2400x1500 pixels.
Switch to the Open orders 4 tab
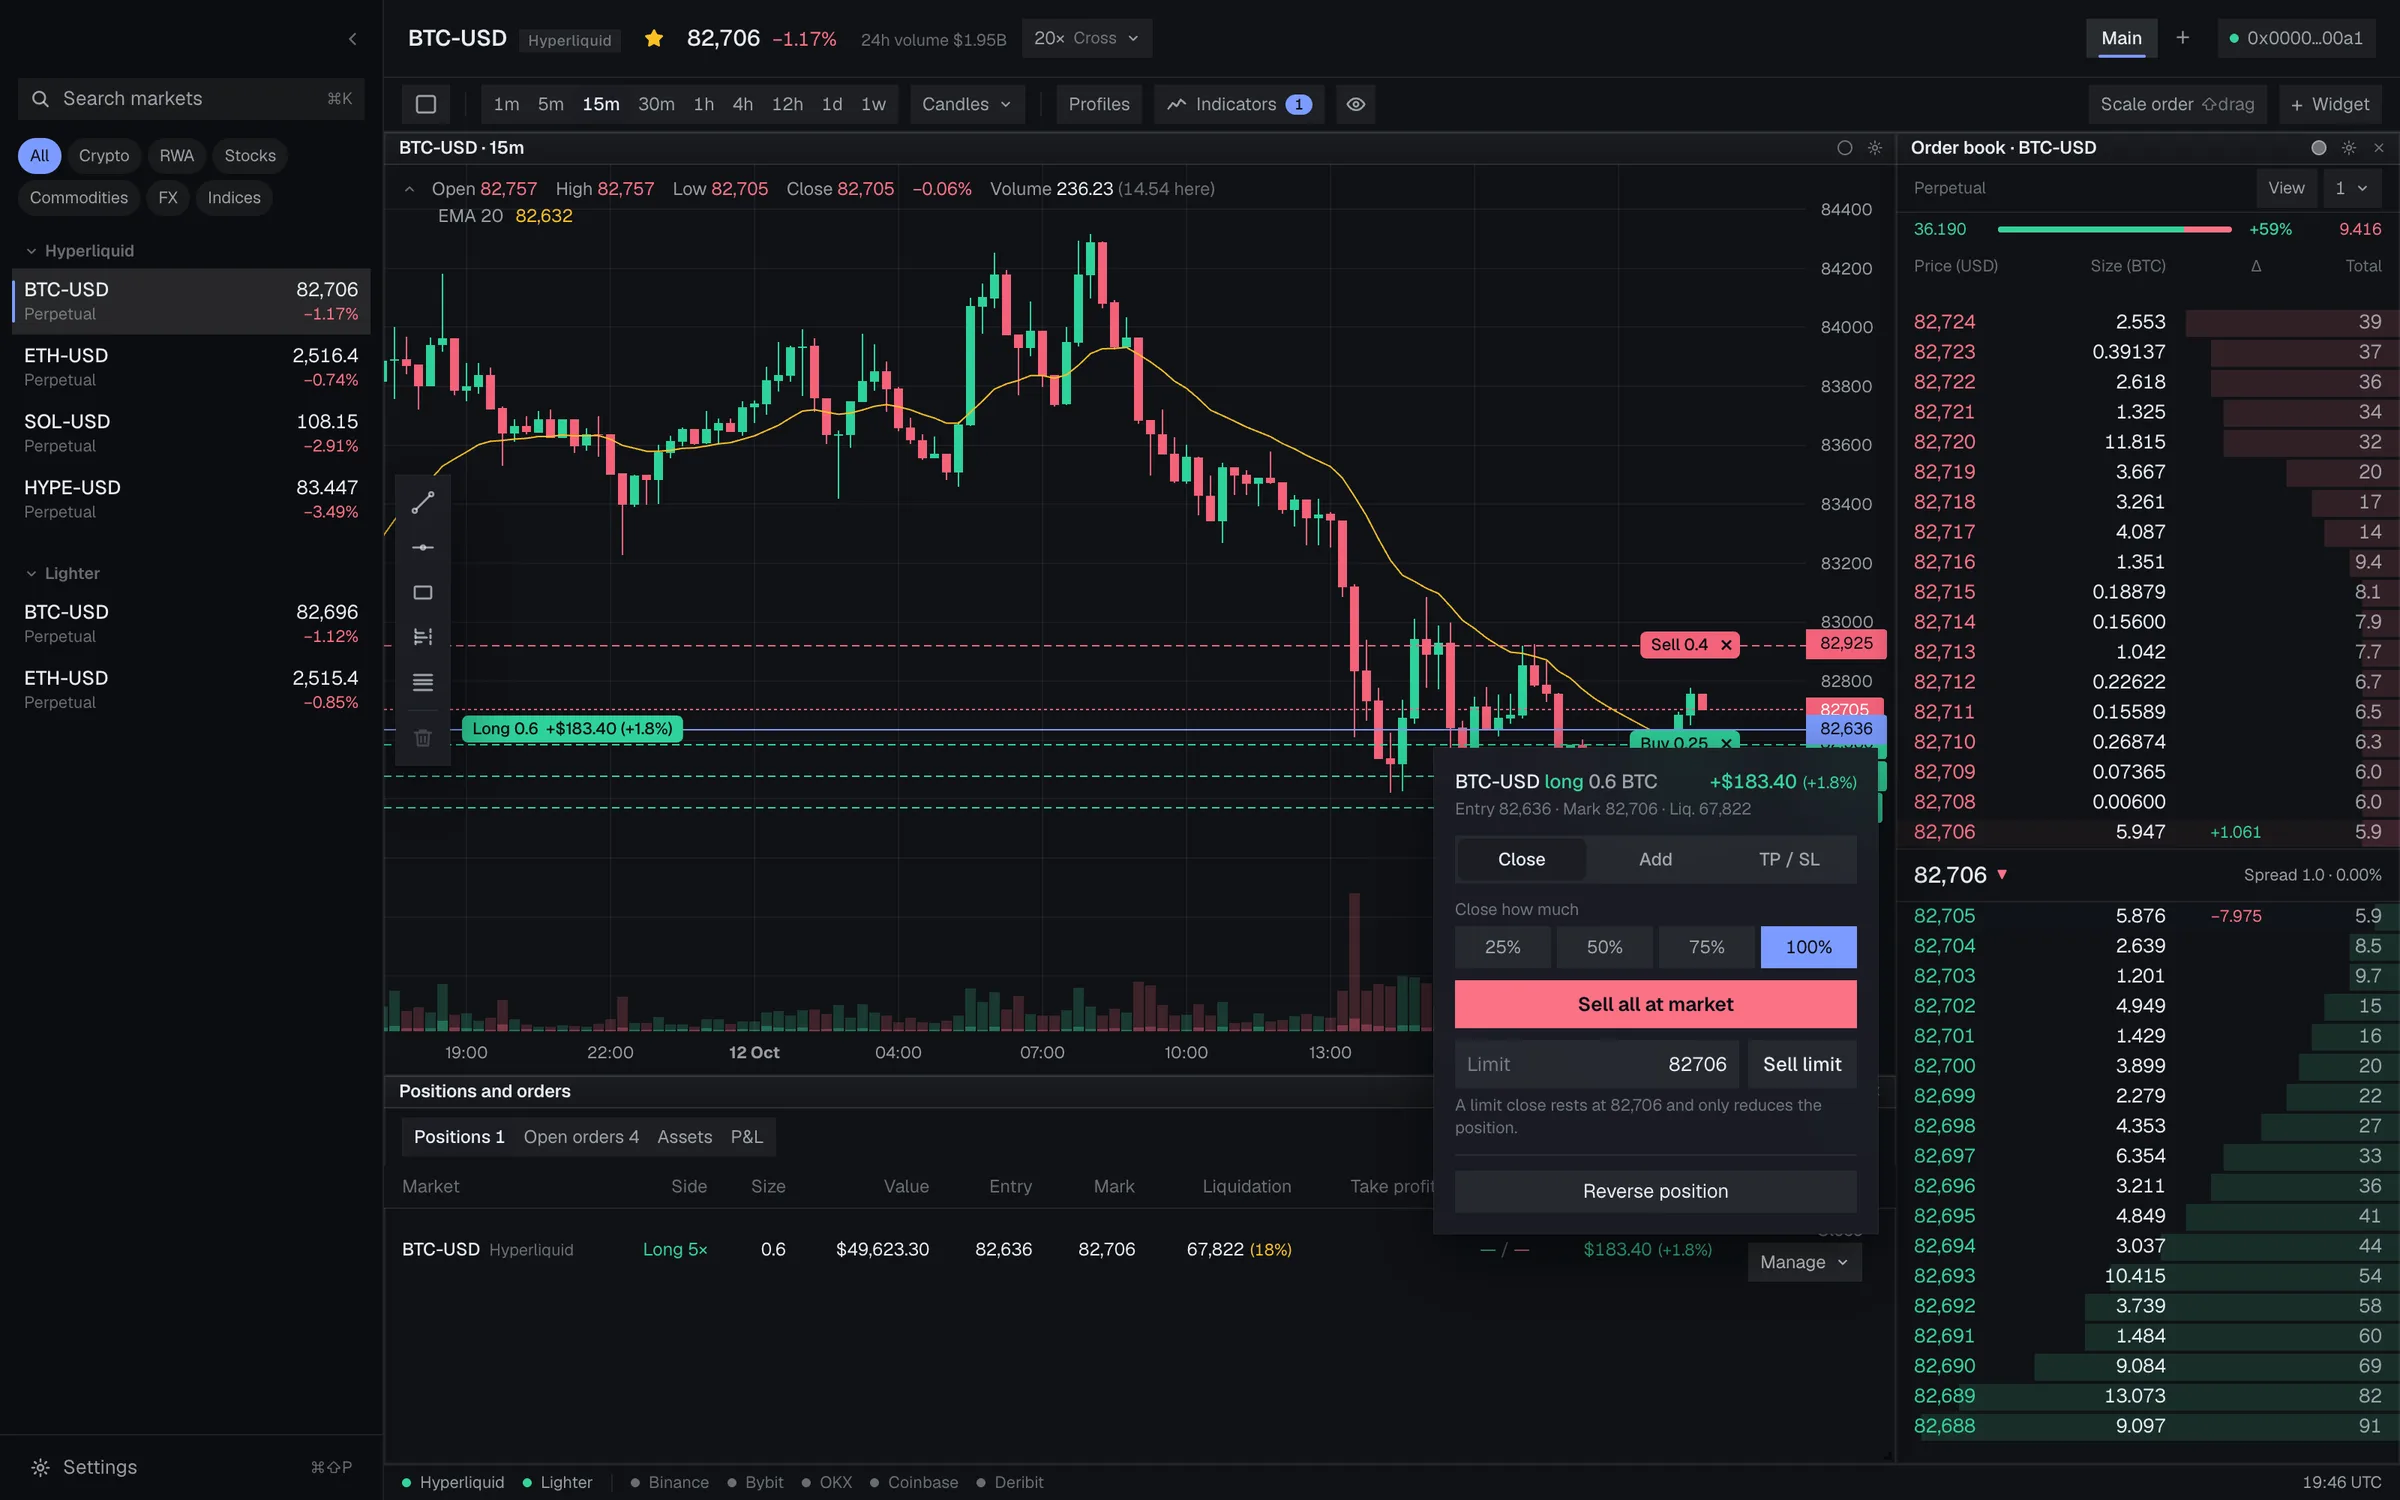[581, 1137]
